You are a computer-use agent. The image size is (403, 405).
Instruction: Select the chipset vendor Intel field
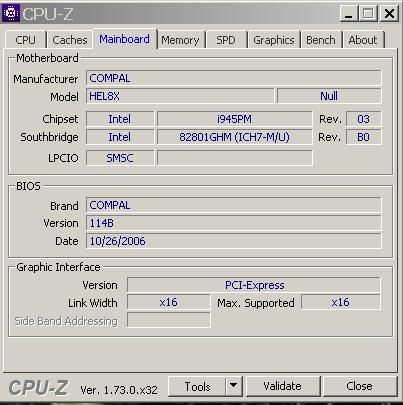coord(120,119)
